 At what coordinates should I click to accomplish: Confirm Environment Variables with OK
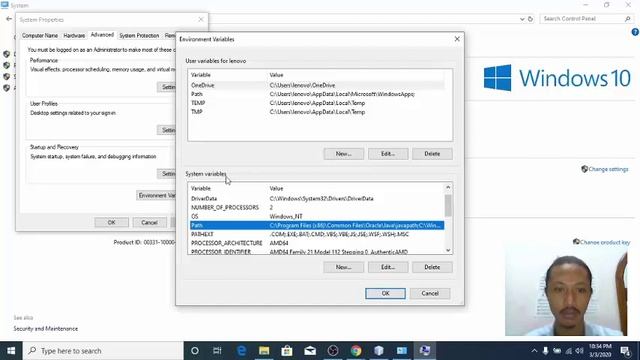tap(385, 293)
